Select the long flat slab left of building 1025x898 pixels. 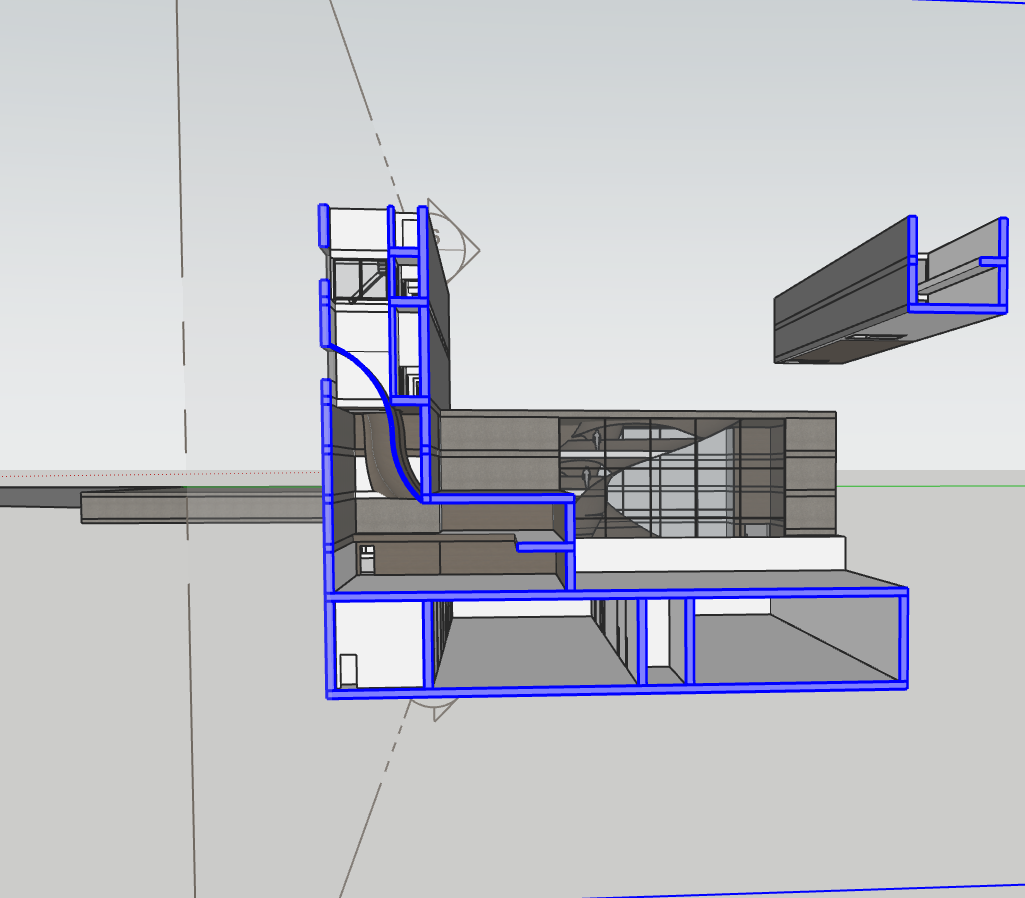click(x=201, y=507)
